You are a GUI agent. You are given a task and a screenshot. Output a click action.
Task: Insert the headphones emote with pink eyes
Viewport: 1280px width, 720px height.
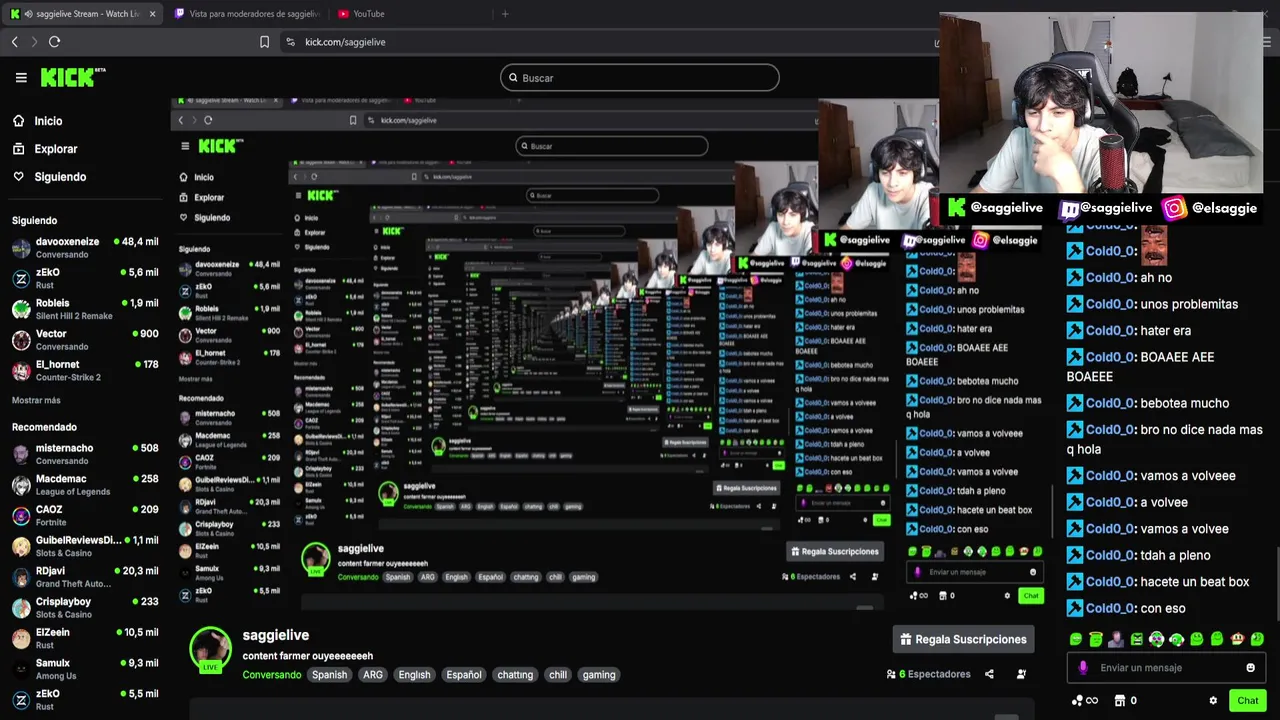tap(1157, 639)
